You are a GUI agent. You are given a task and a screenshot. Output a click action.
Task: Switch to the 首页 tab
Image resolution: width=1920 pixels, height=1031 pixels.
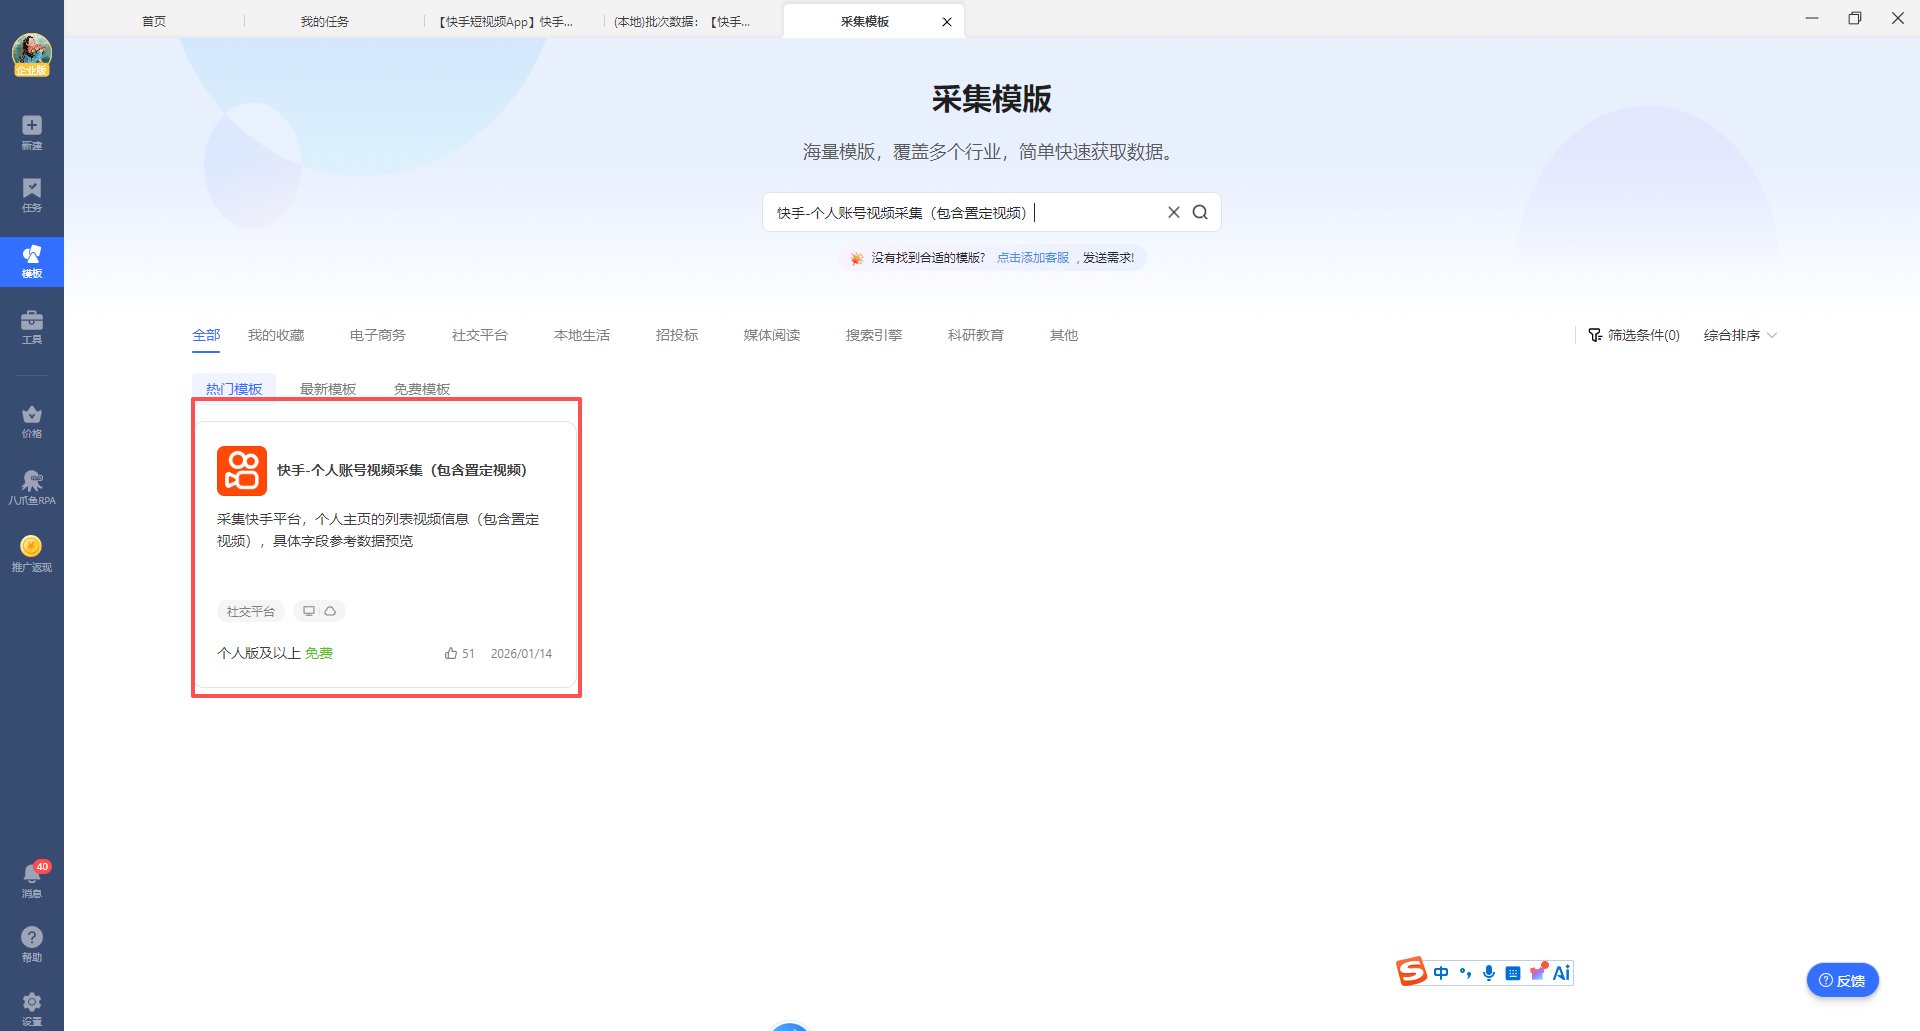(154, 22)
